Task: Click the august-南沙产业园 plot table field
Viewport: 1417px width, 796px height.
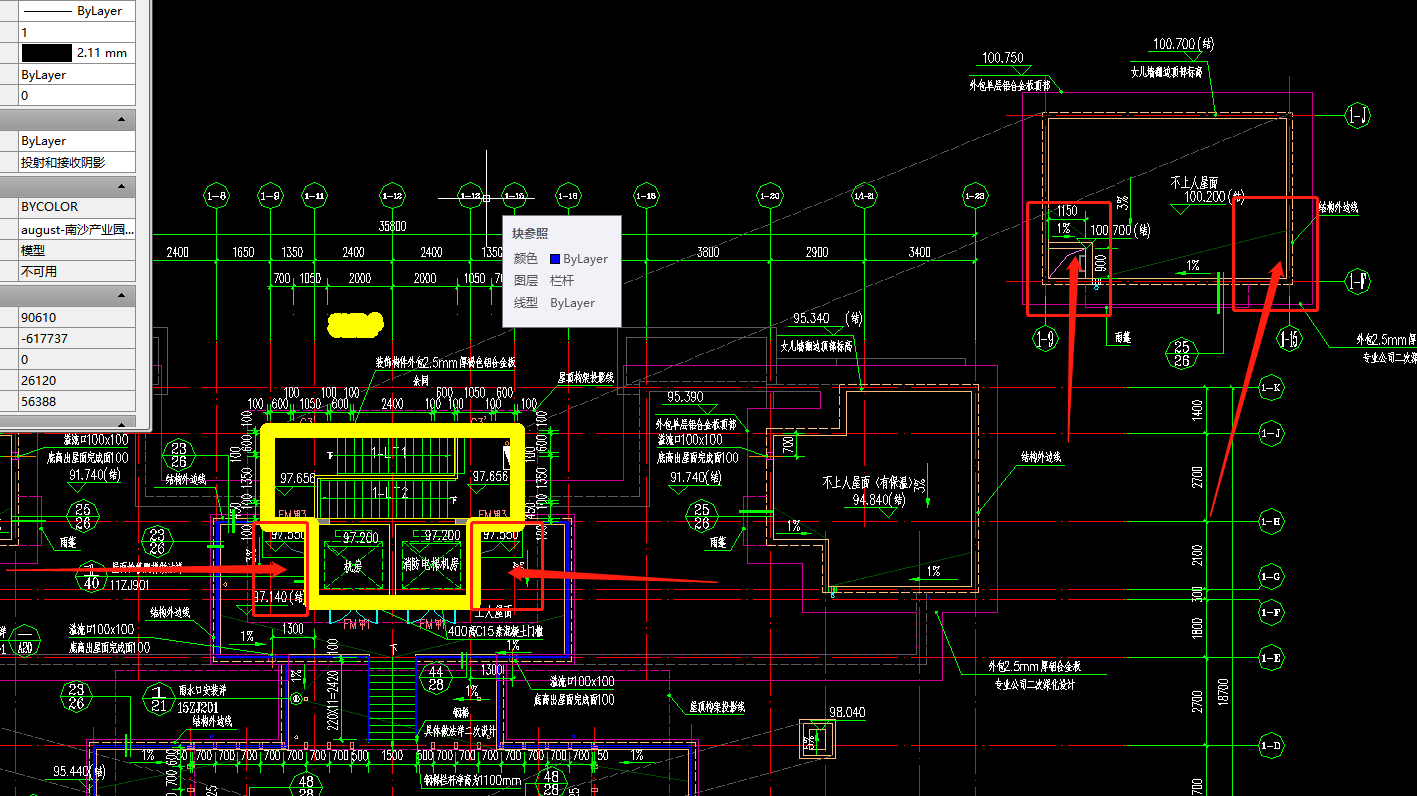Action: pyautogui.click(x=76, y=229)
